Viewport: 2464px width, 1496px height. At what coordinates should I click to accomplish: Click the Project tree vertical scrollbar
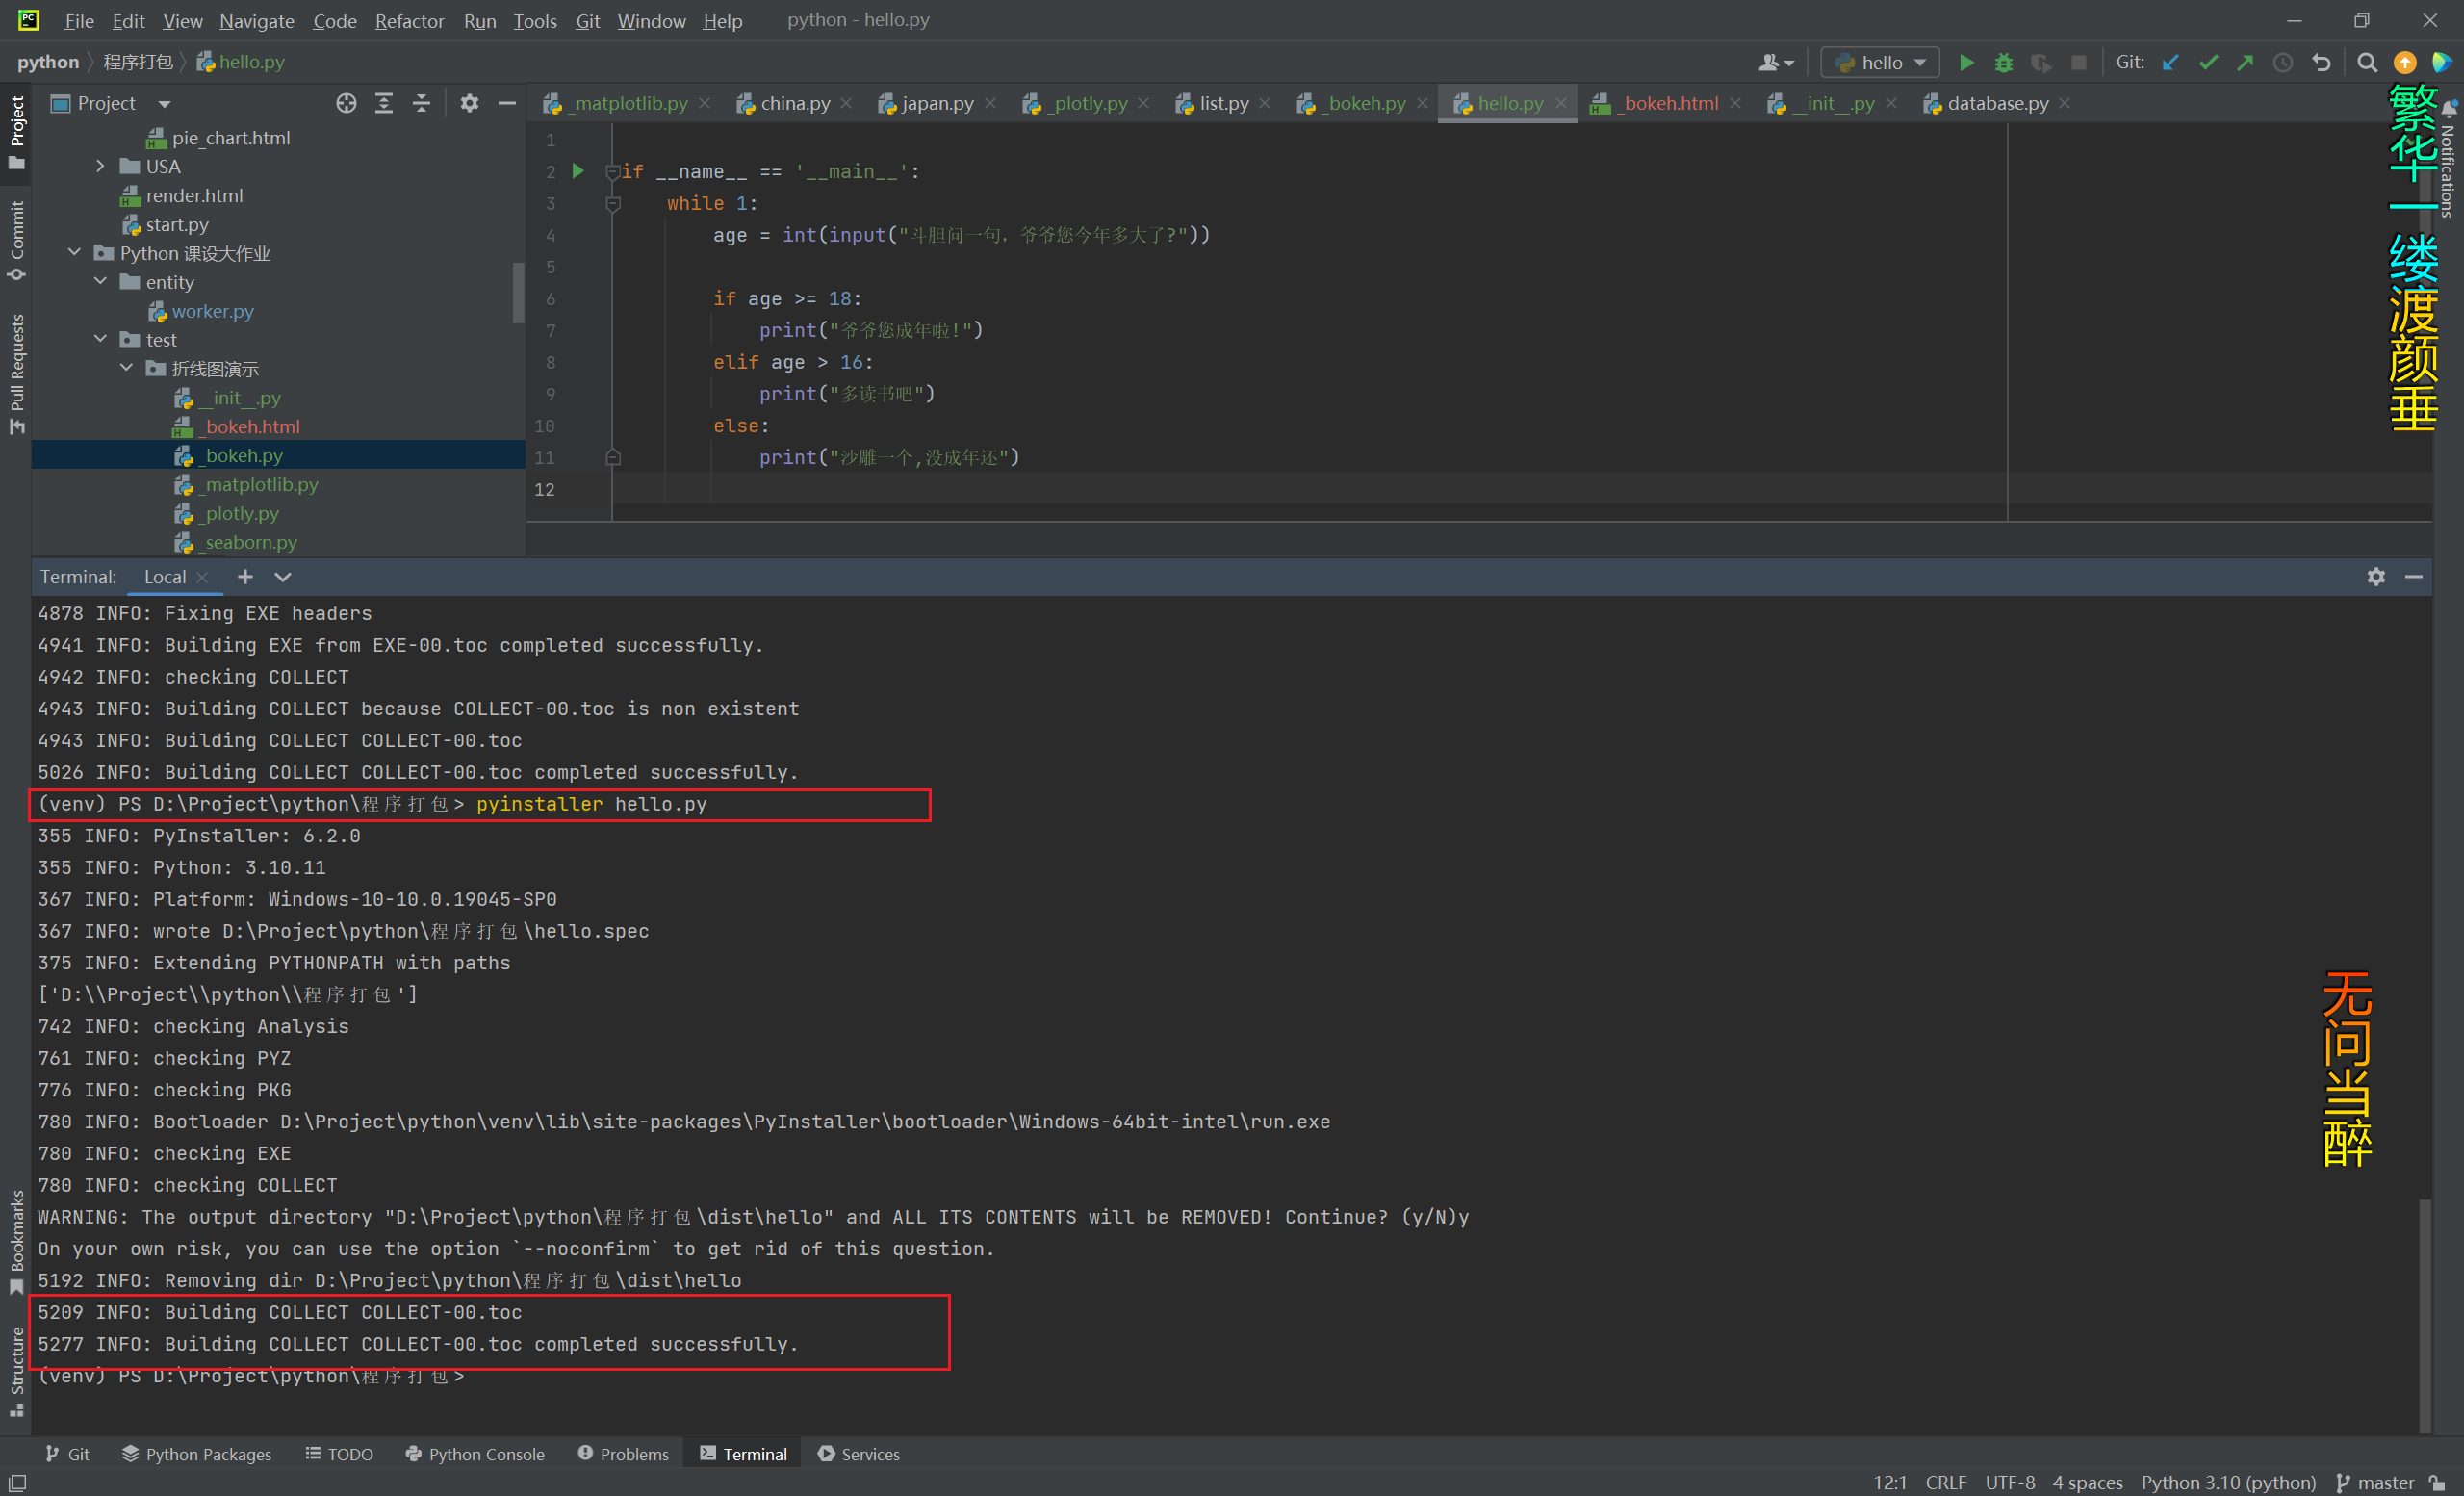518,292
